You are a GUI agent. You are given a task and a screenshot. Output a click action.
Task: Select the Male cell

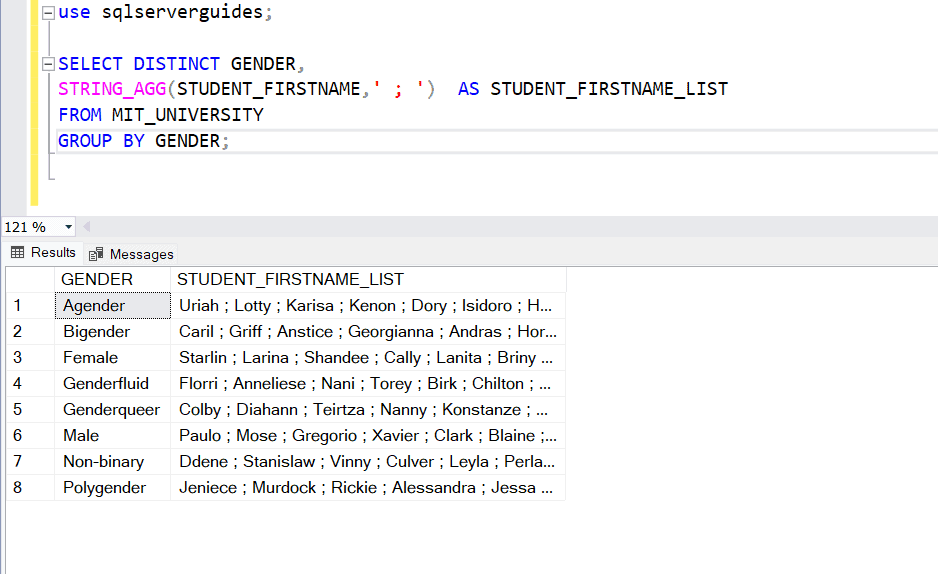click(112, 436)
